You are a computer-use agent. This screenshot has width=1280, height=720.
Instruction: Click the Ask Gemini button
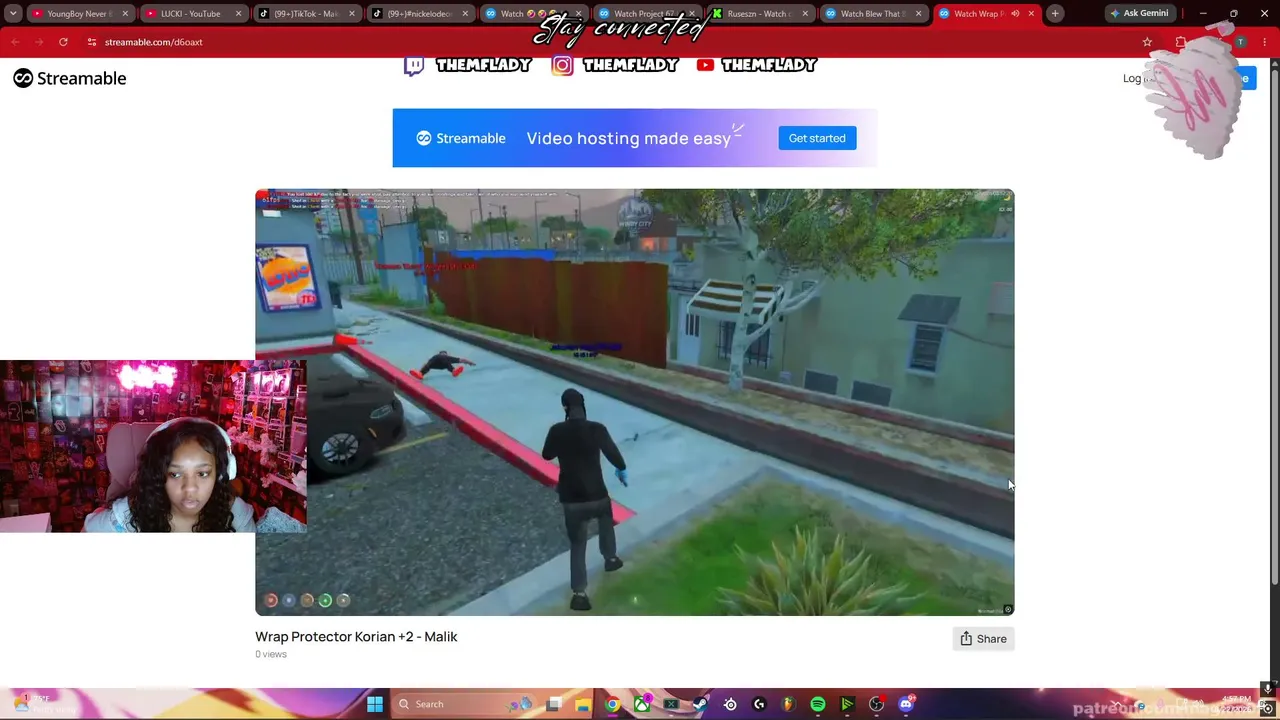1139,14
